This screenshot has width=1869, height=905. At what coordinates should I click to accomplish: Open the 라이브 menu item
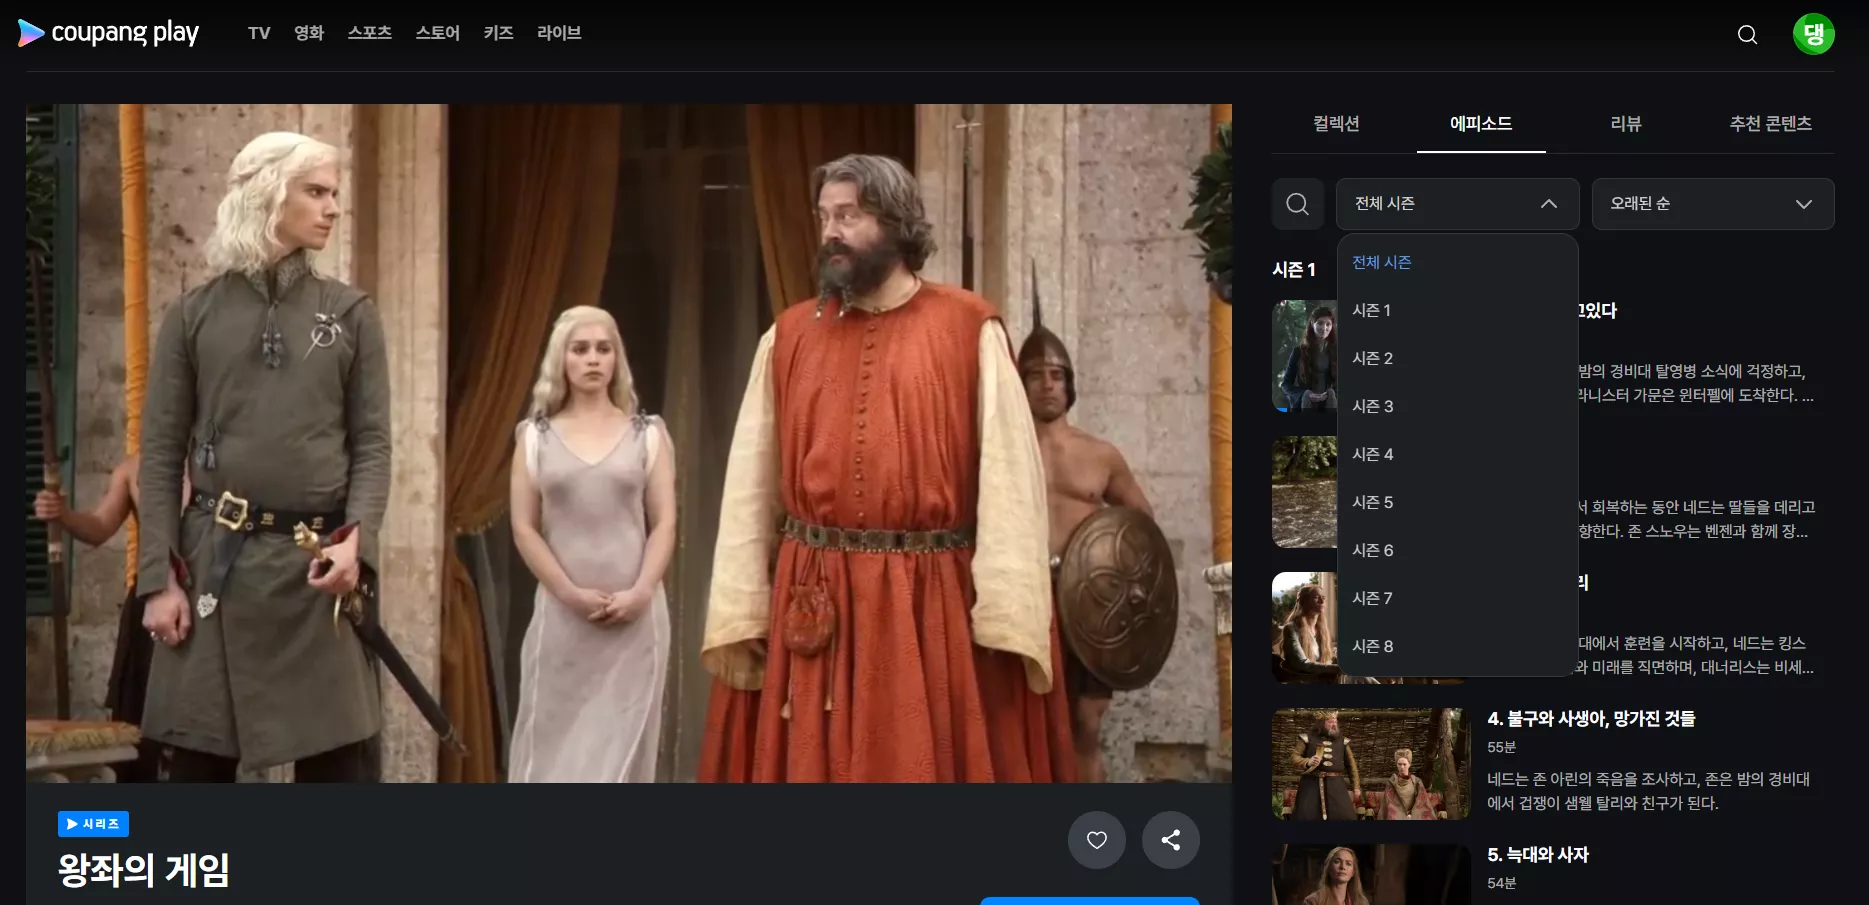click(559, 33)
